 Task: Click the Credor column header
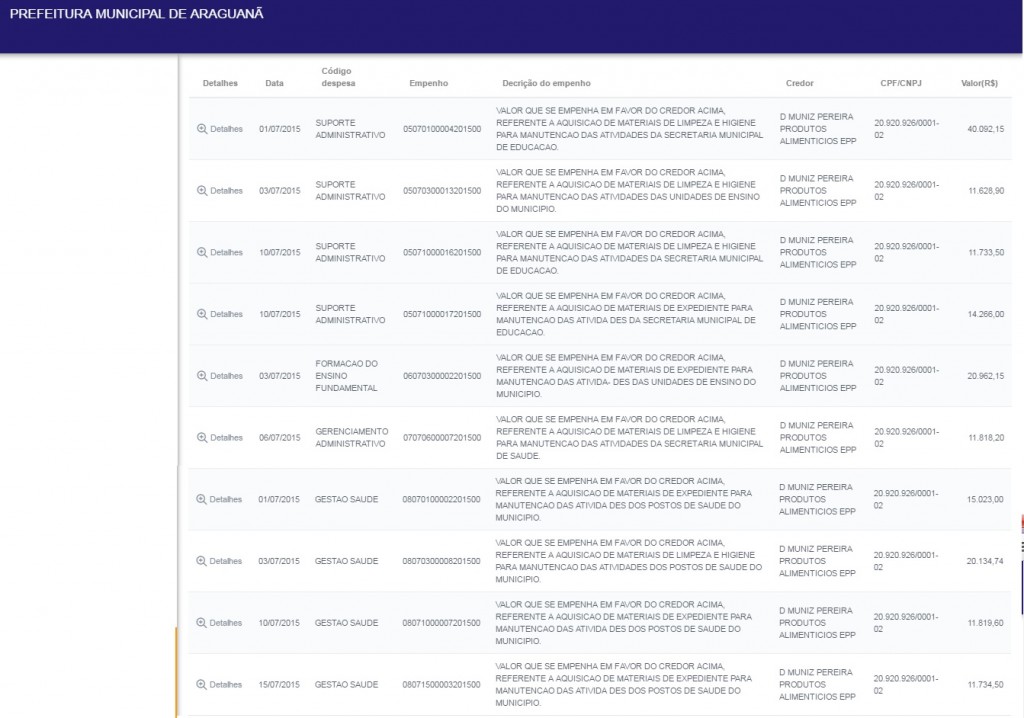point(800,83)
